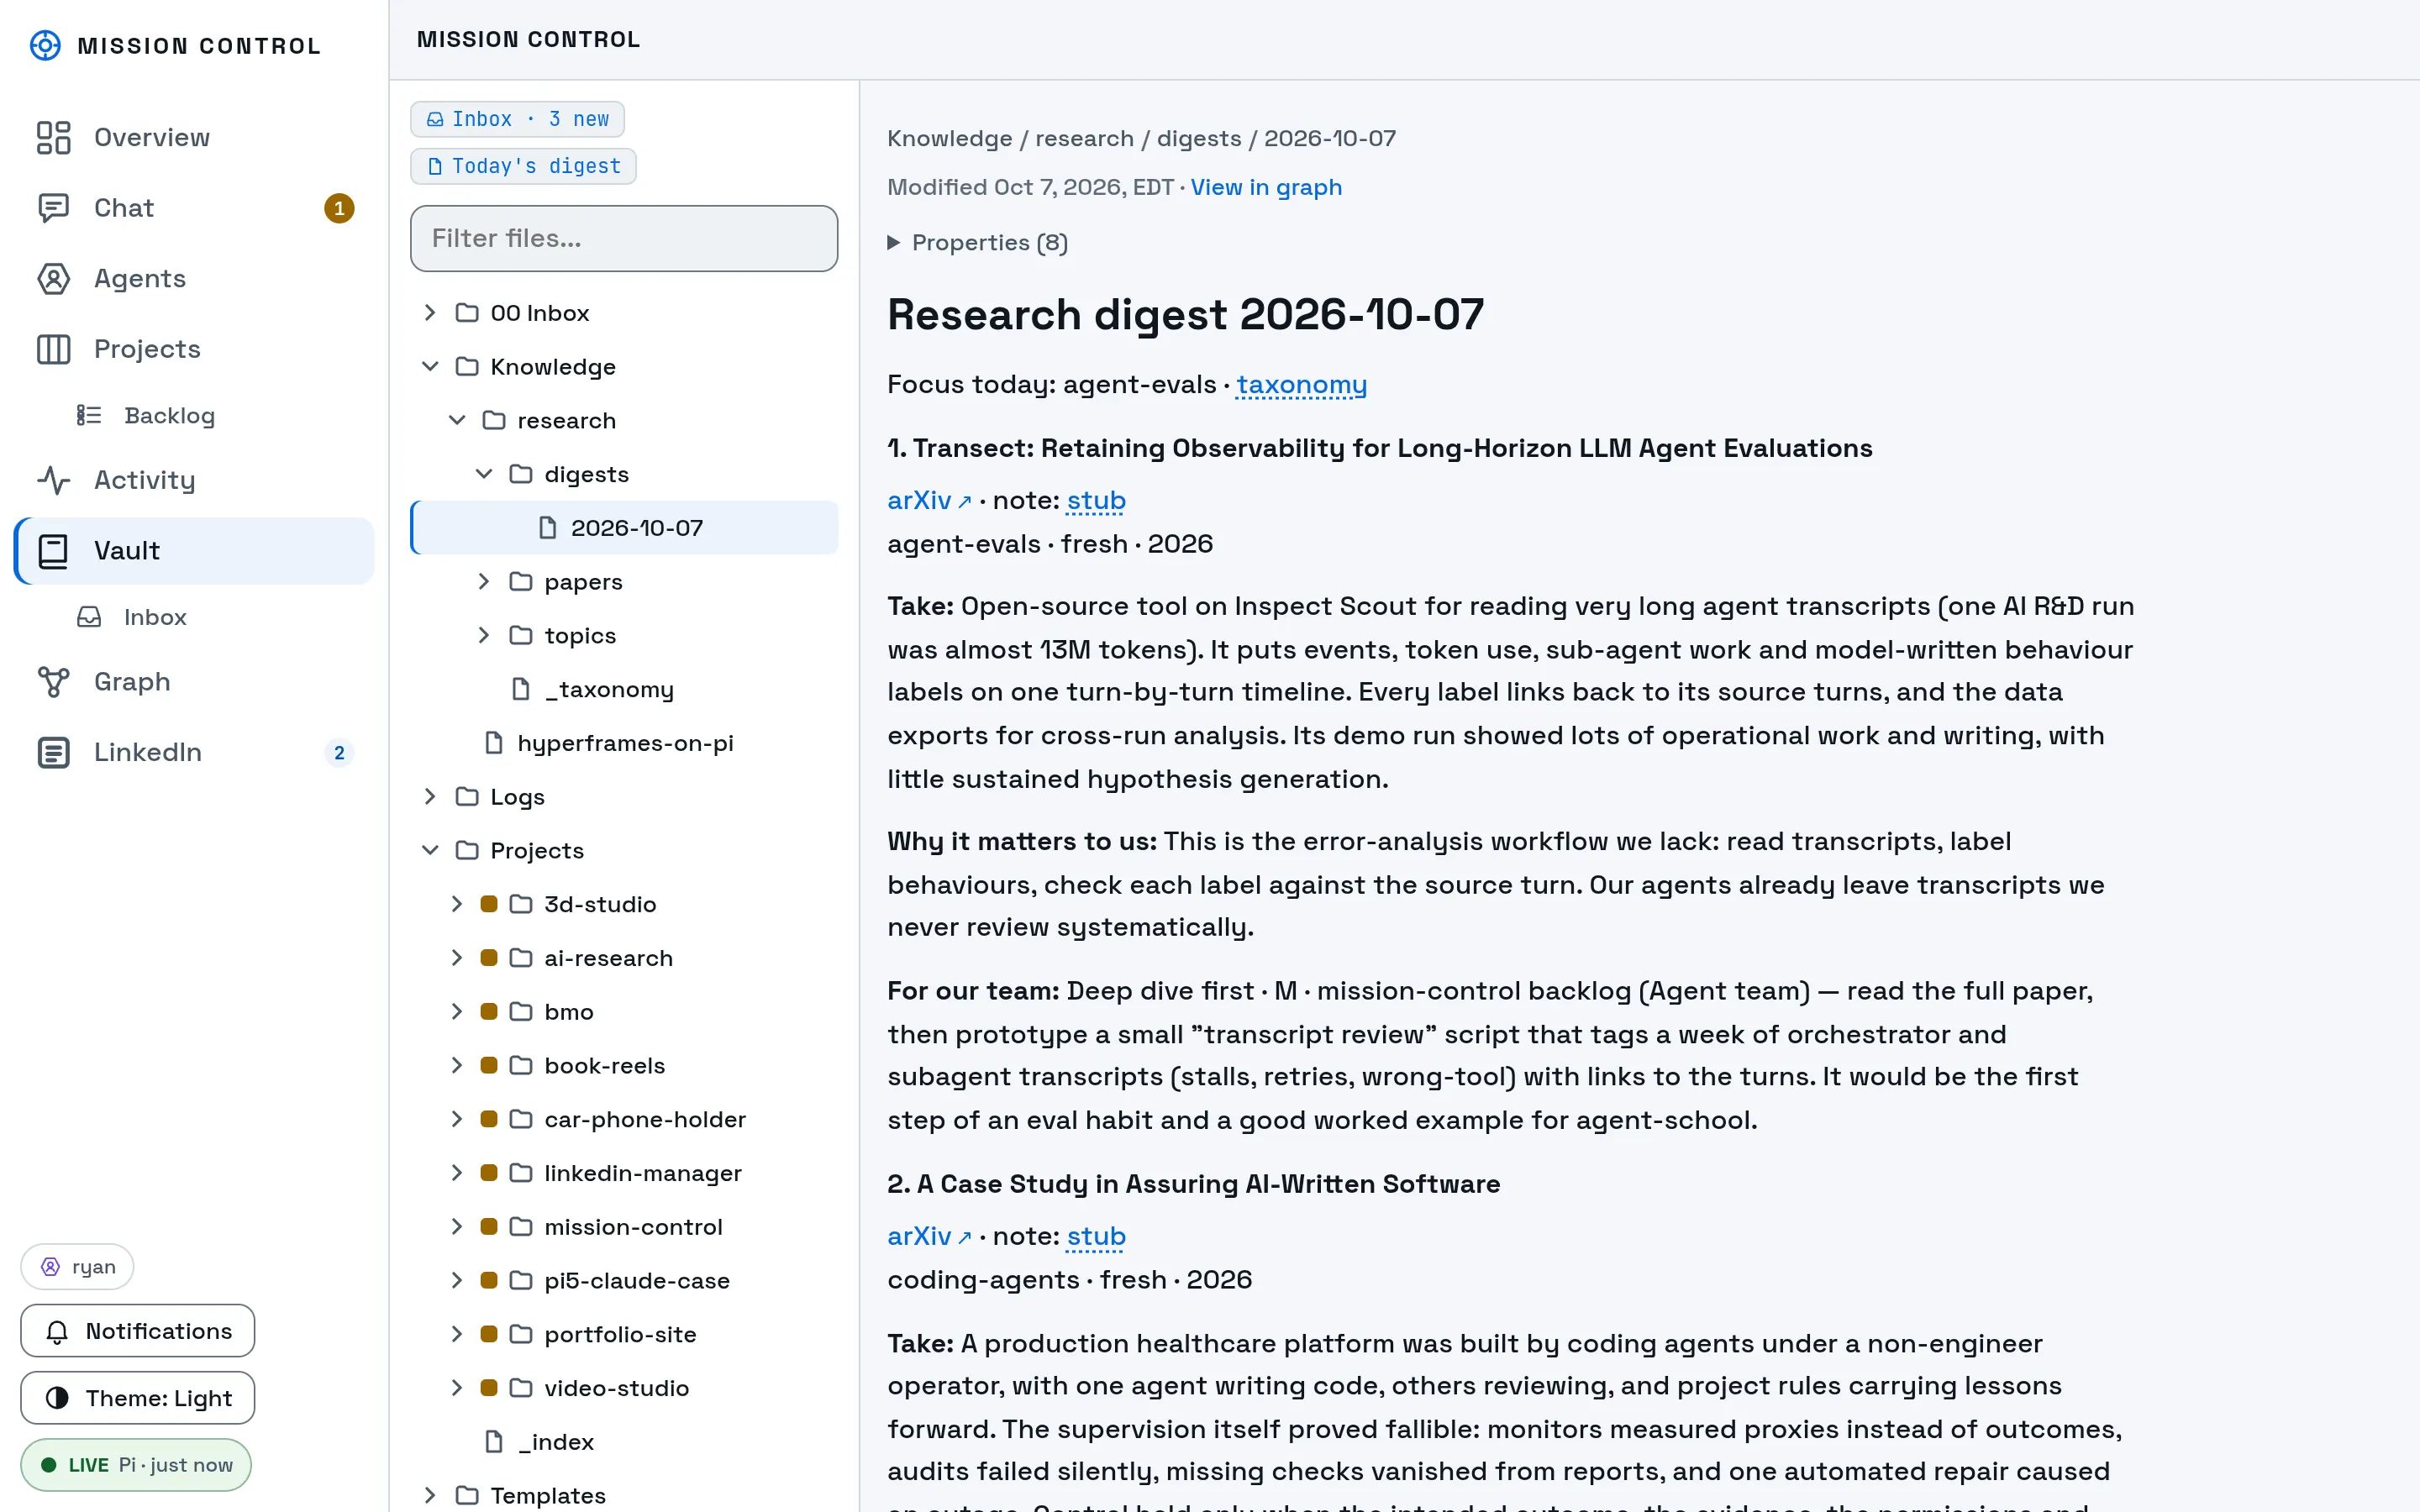
Task: Click the orange marker on 3d-studio
Action: click(489, 904)
